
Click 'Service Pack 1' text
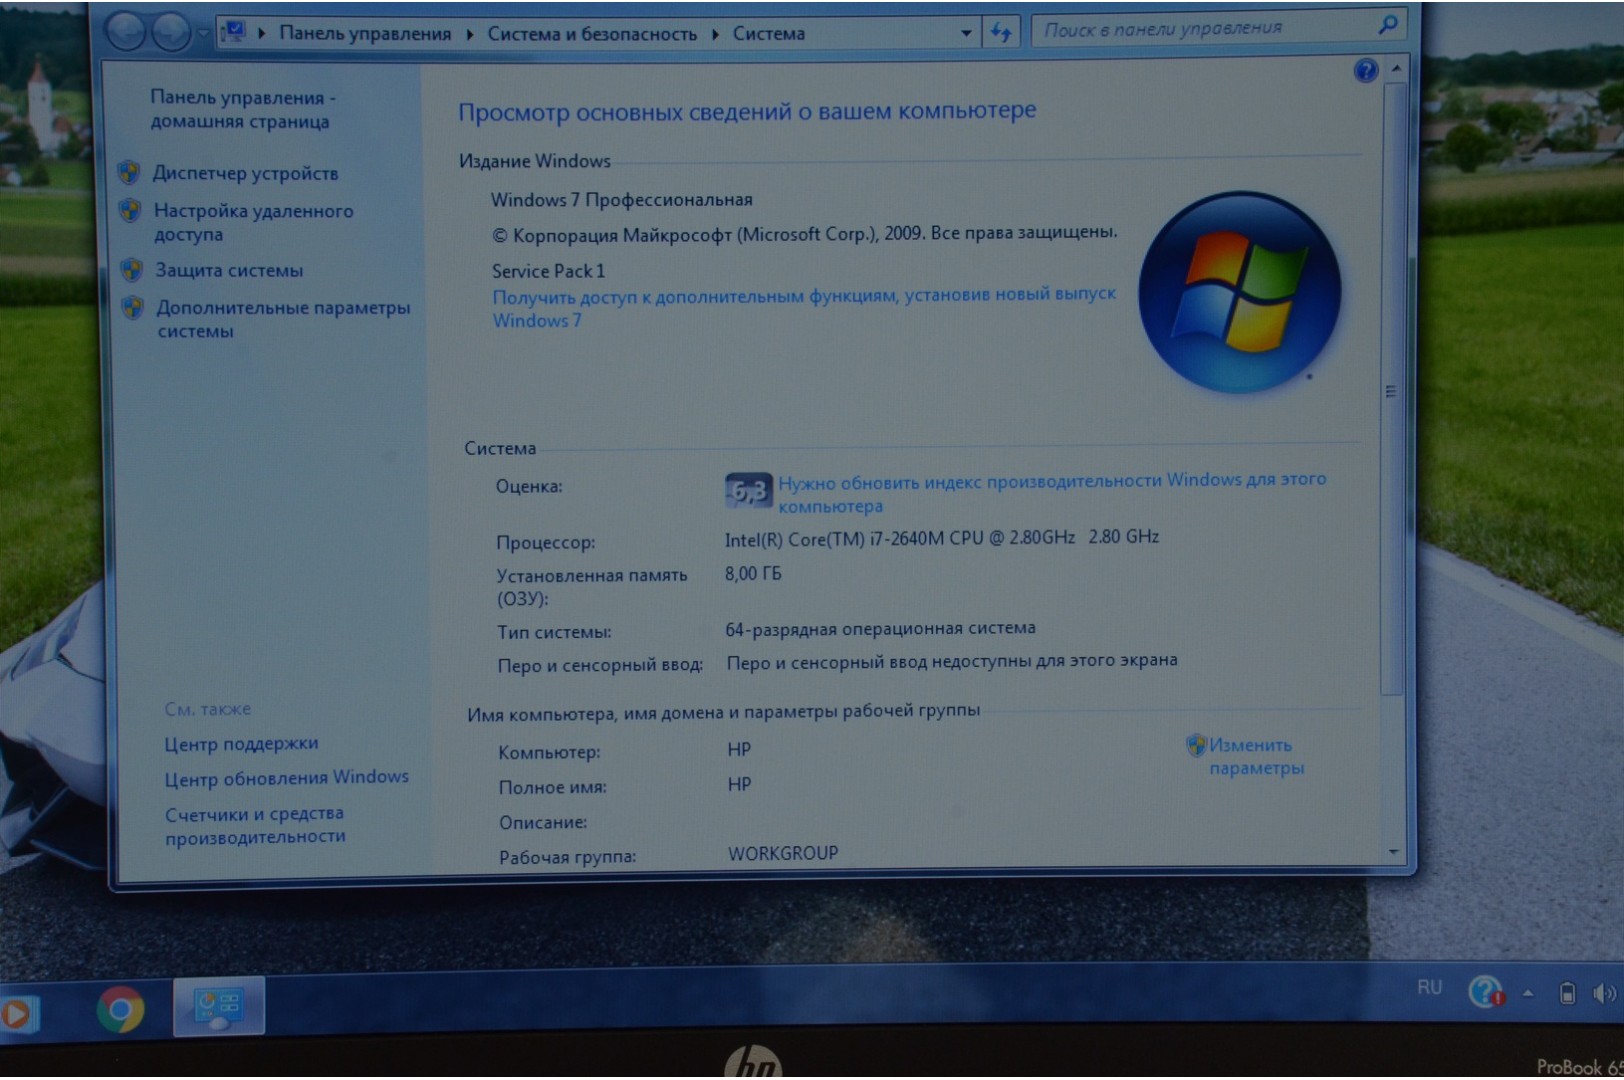(x=548, y=271)
